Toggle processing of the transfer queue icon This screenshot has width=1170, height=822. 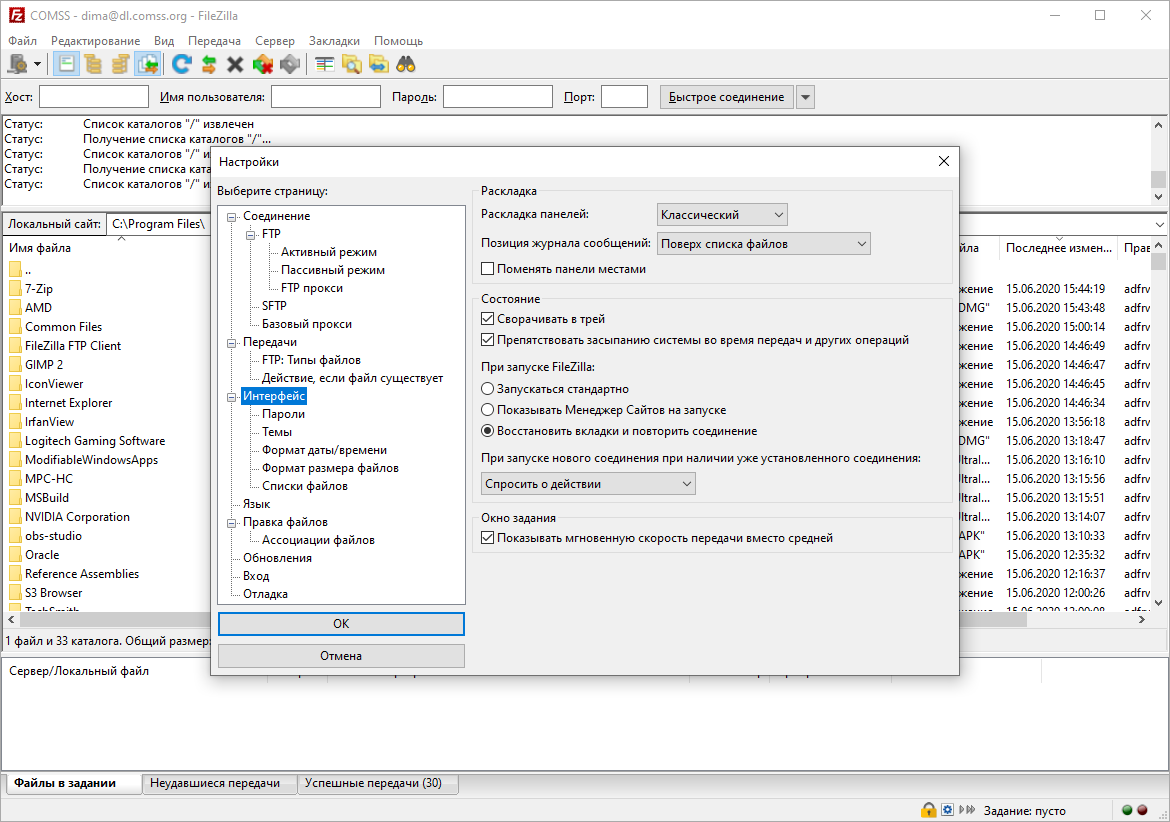click(208, 65)
